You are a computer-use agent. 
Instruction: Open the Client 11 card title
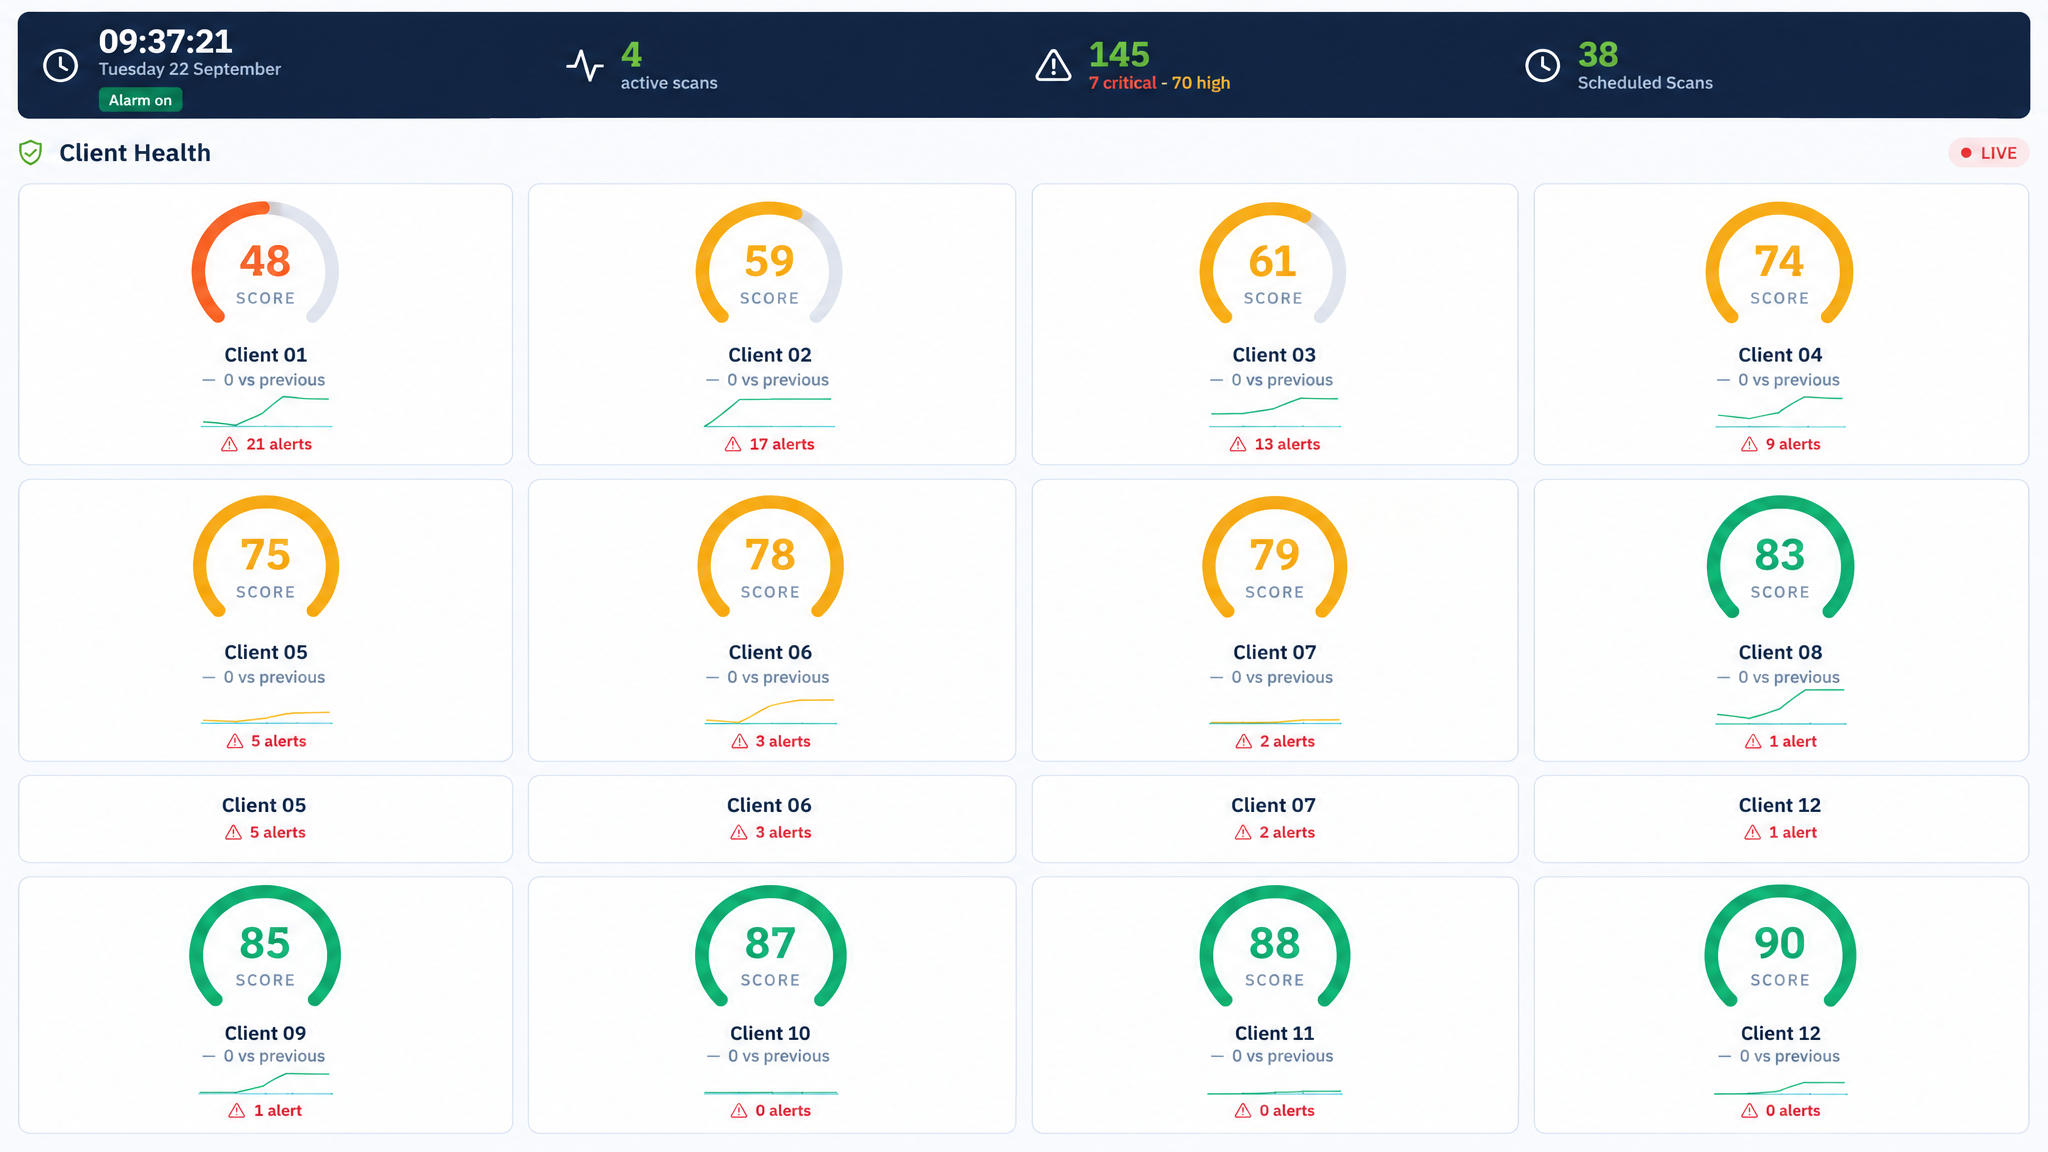click(1275, 1033)
